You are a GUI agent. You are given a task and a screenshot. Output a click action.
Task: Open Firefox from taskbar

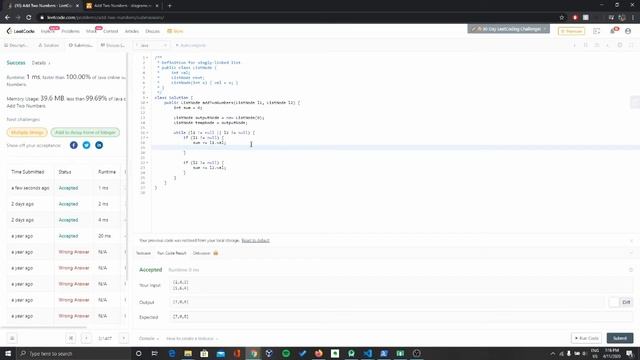tap(318, 353)
